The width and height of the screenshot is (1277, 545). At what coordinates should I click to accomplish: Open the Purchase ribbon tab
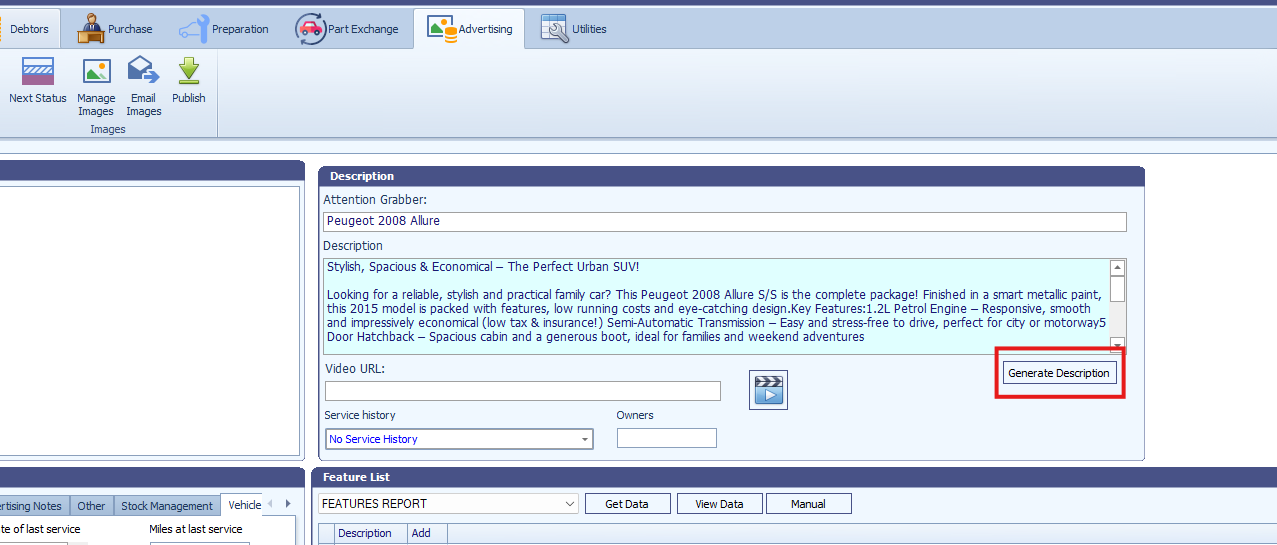coord(115,29)
